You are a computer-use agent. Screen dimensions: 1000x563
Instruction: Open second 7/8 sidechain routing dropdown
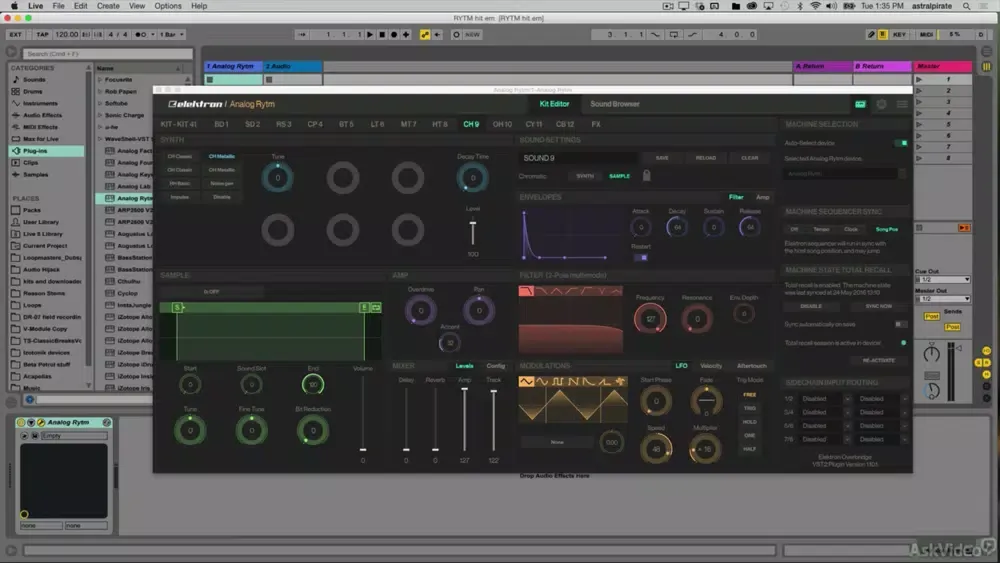883,439
